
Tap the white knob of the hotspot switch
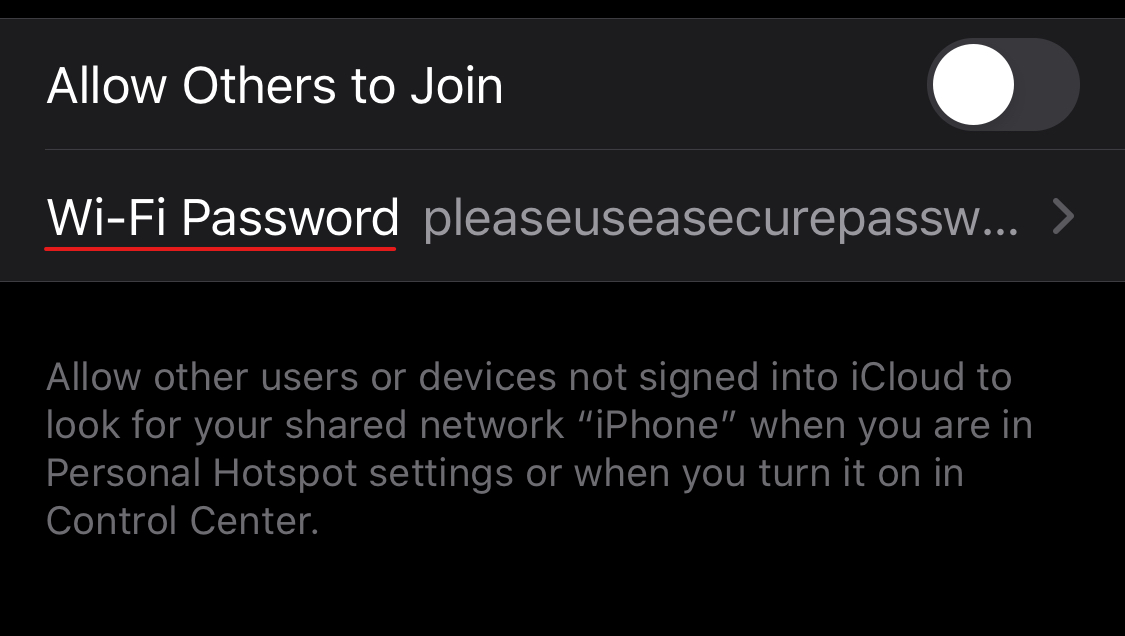click(973, 85)
